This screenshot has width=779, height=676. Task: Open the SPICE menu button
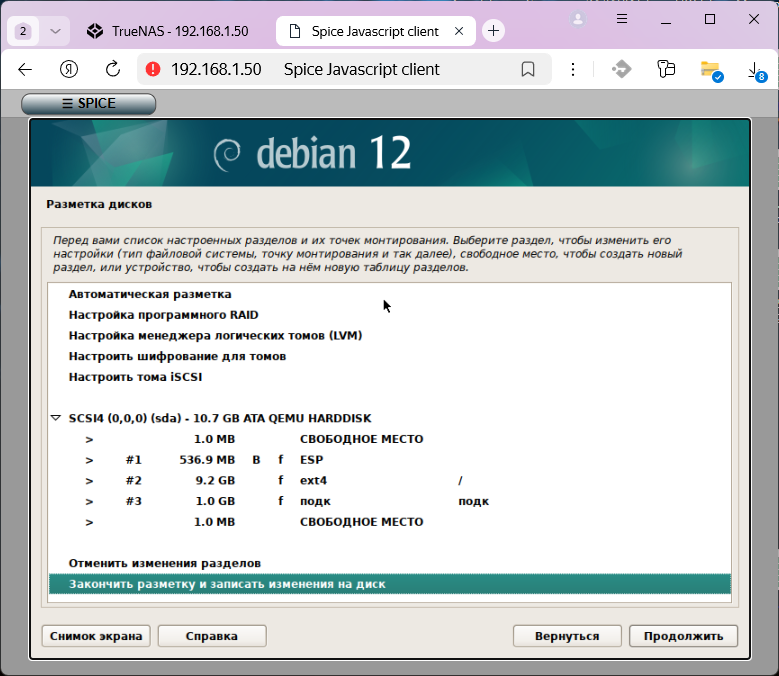tap(88, 103)
